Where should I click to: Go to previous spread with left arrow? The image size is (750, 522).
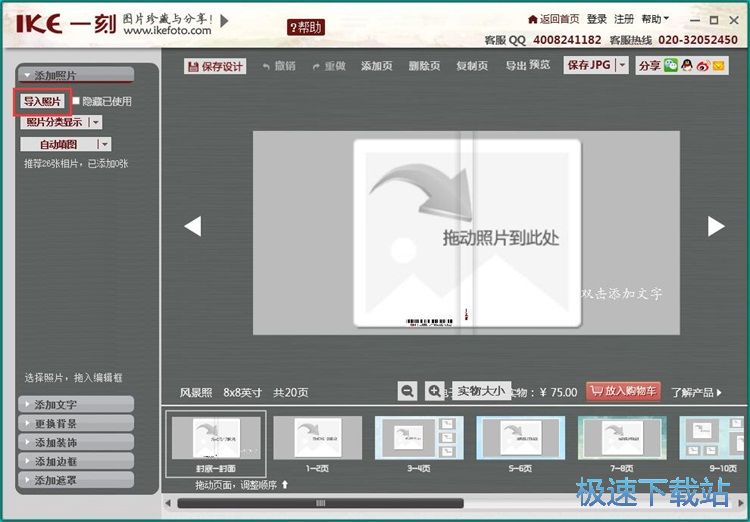coord(193,226)
